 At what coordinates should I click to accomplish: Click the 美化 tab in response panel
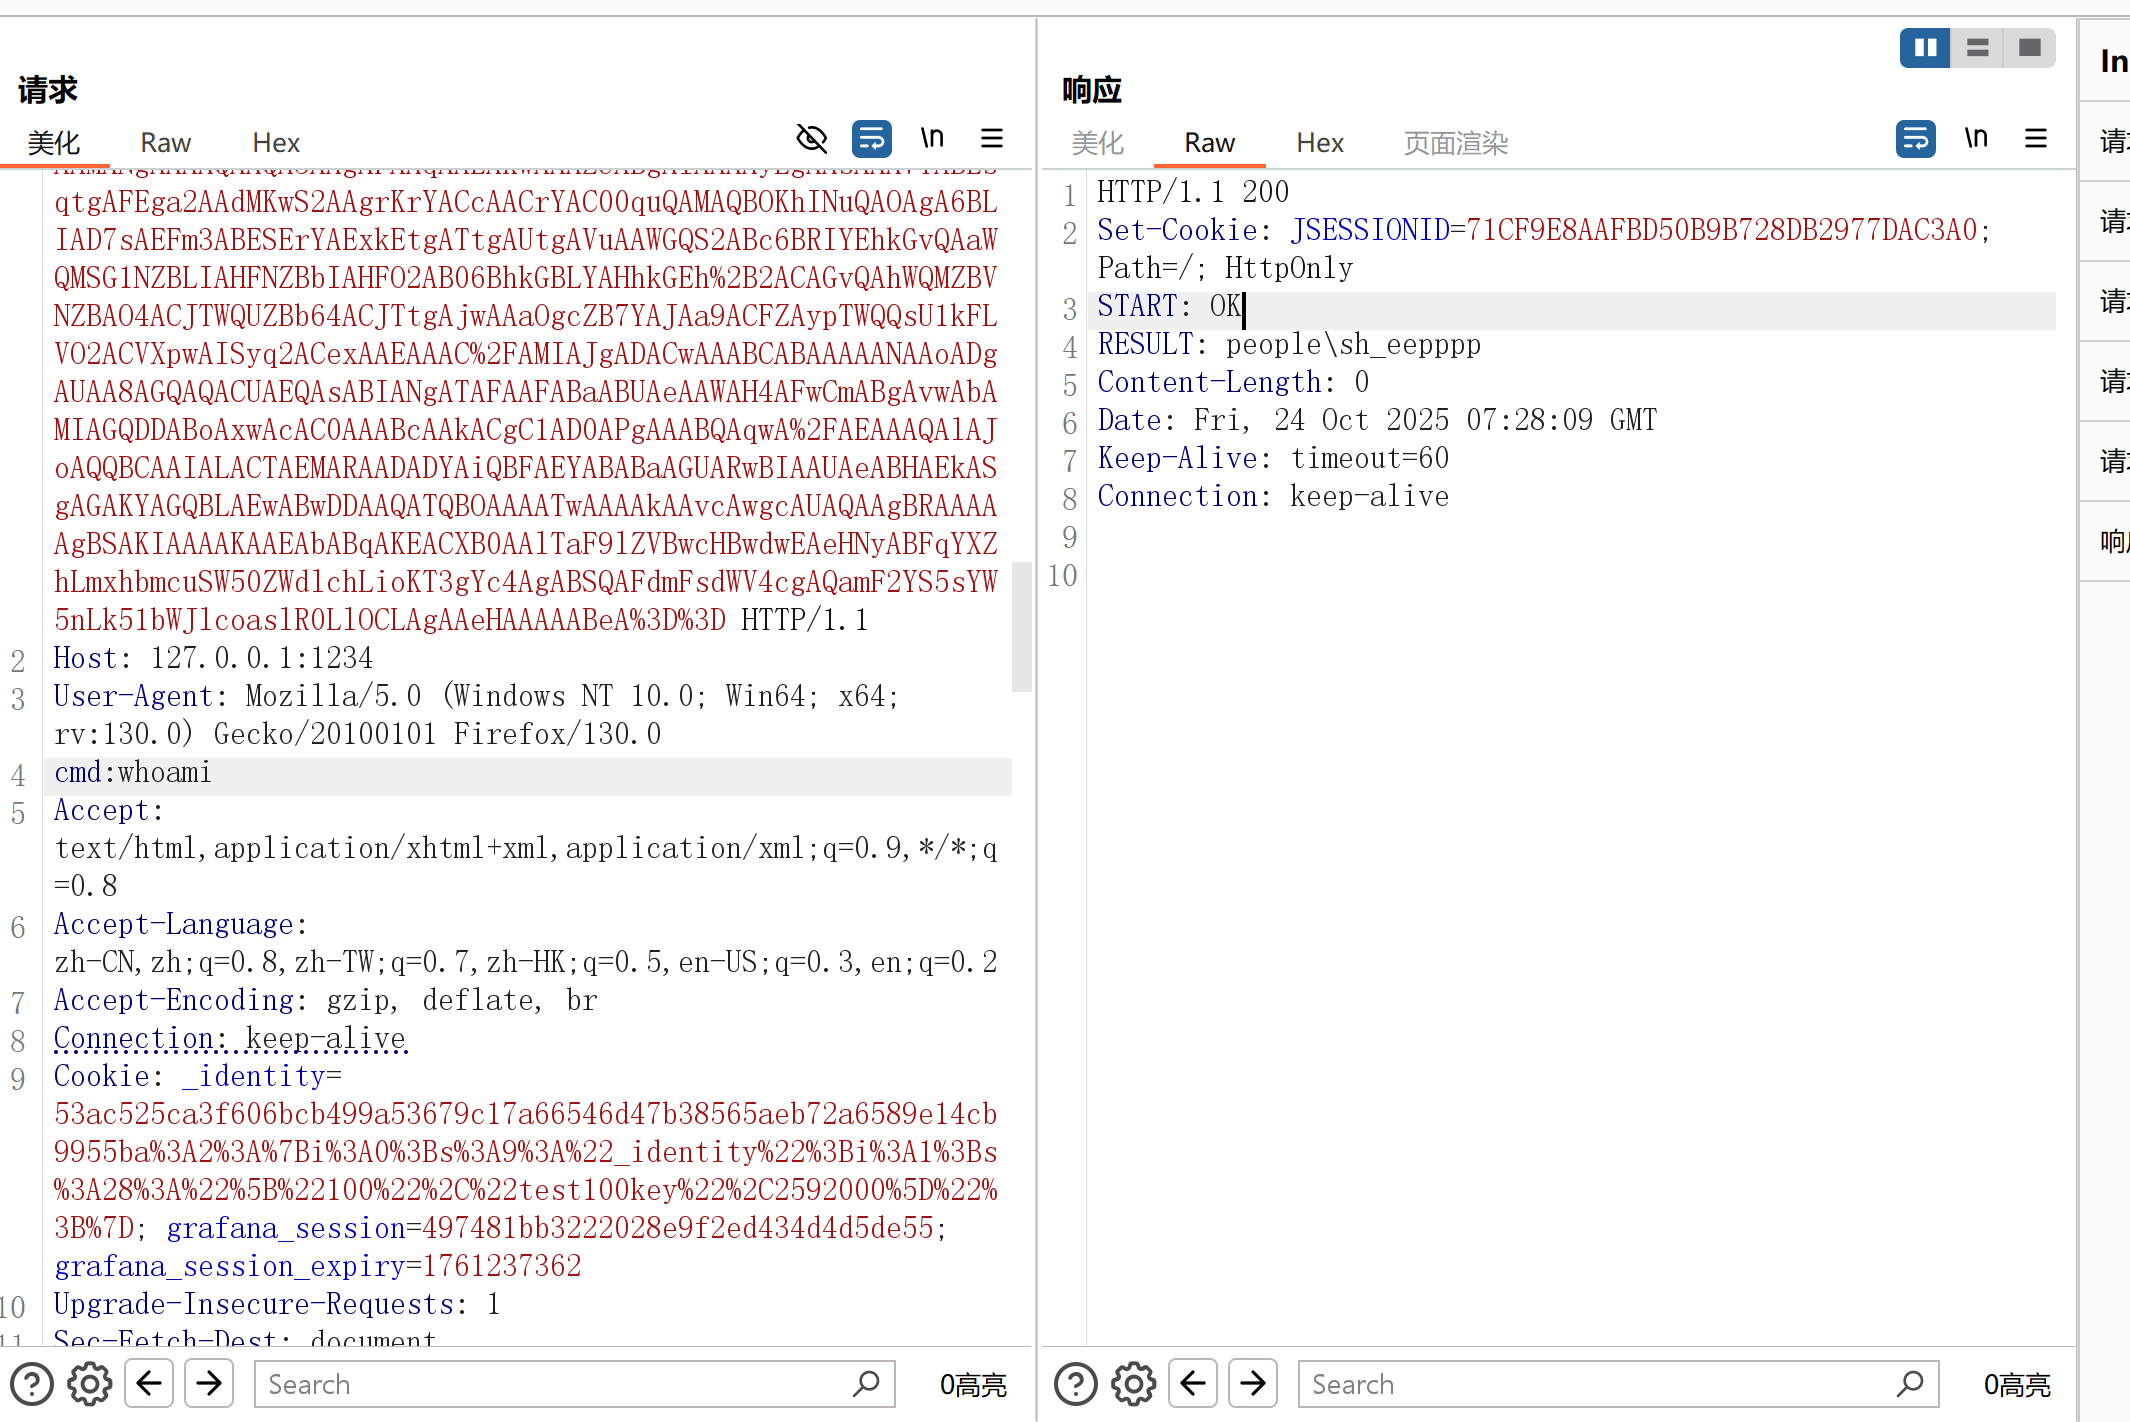[1097, 143]
